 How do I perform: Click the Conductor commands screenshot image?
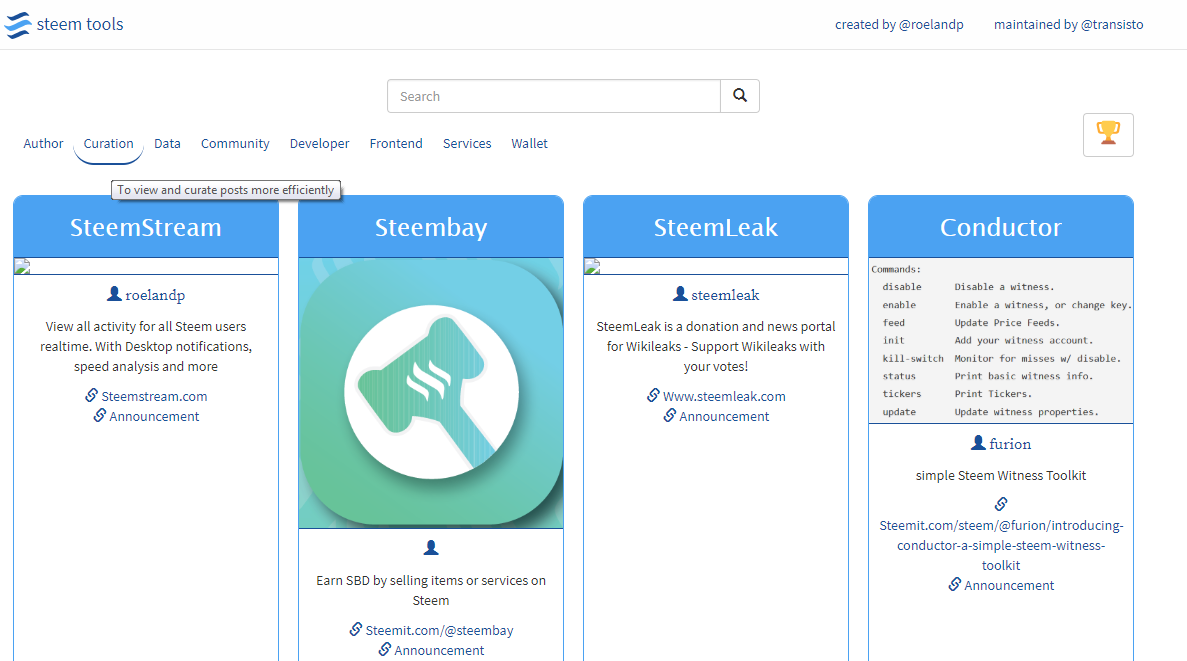coord(1001,340)
